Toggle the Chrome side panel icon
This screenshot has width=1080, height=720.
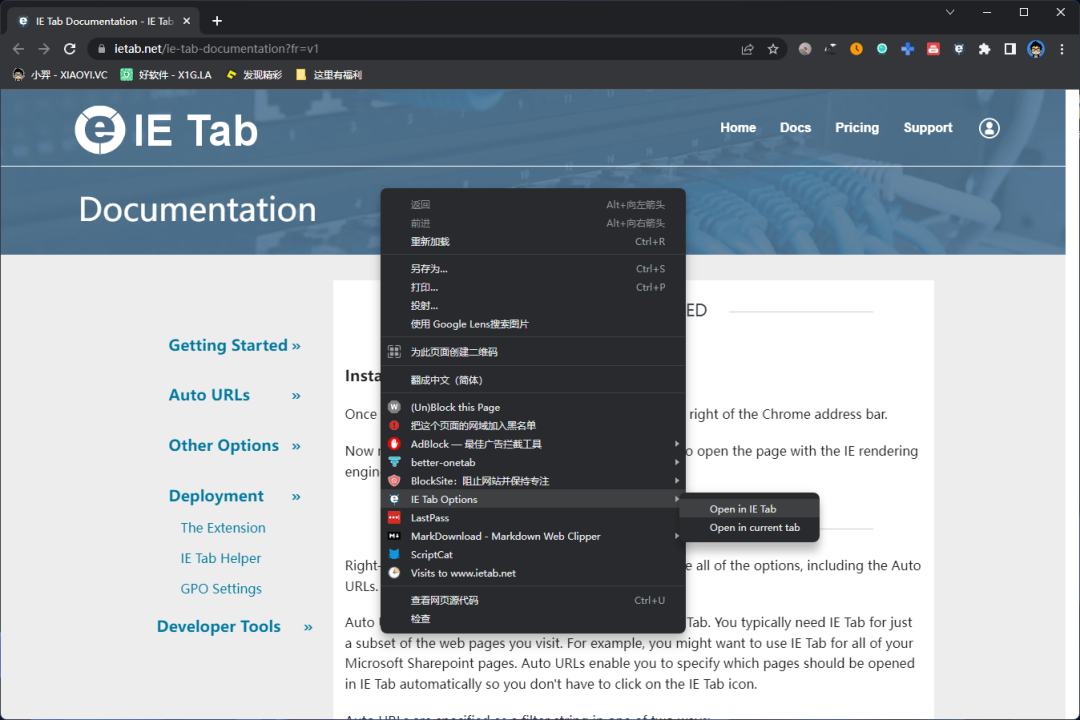click(1010, 49)
